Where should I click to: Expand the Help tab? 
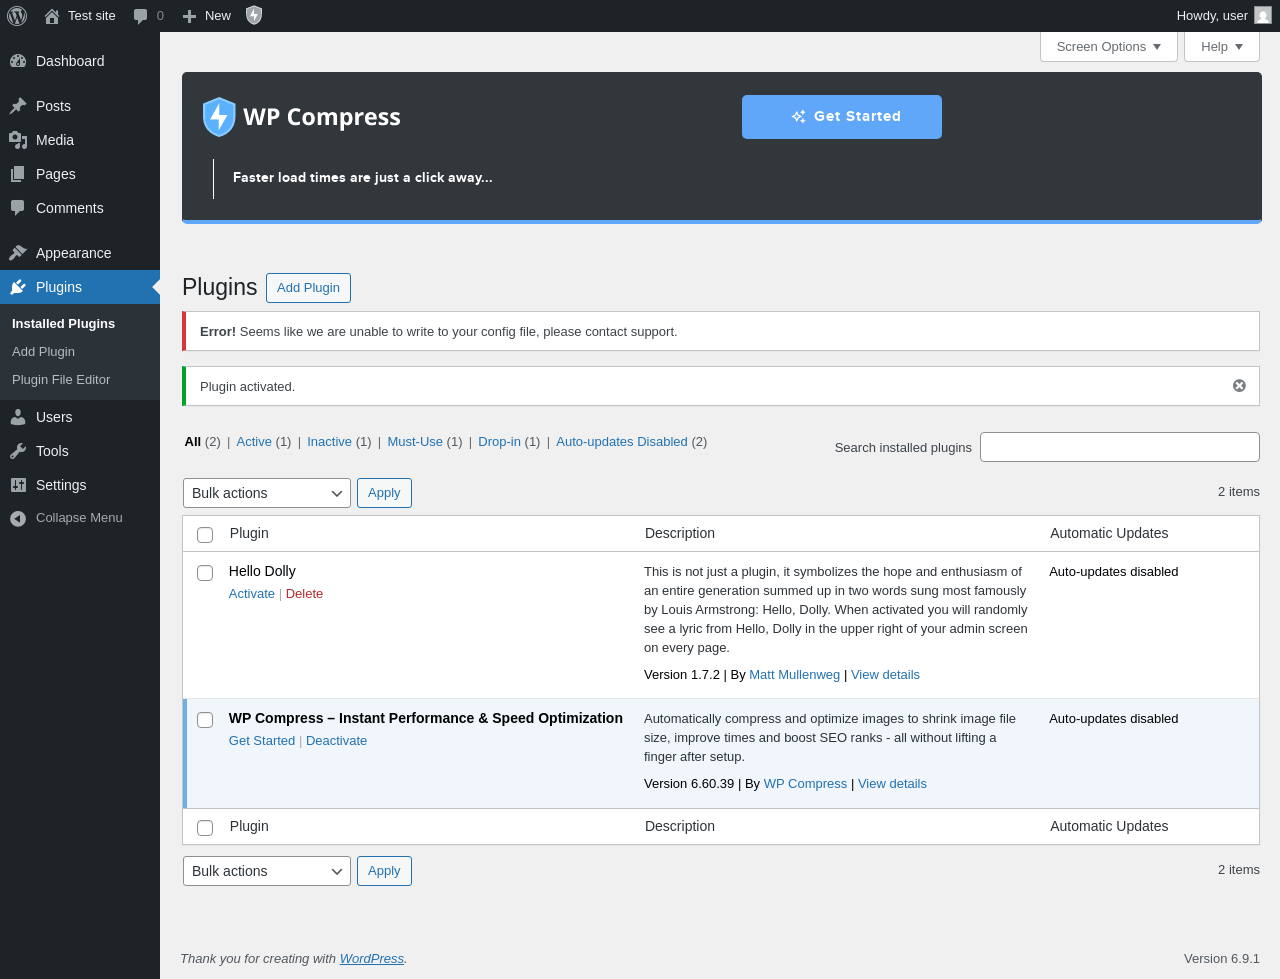point(1222,47)
